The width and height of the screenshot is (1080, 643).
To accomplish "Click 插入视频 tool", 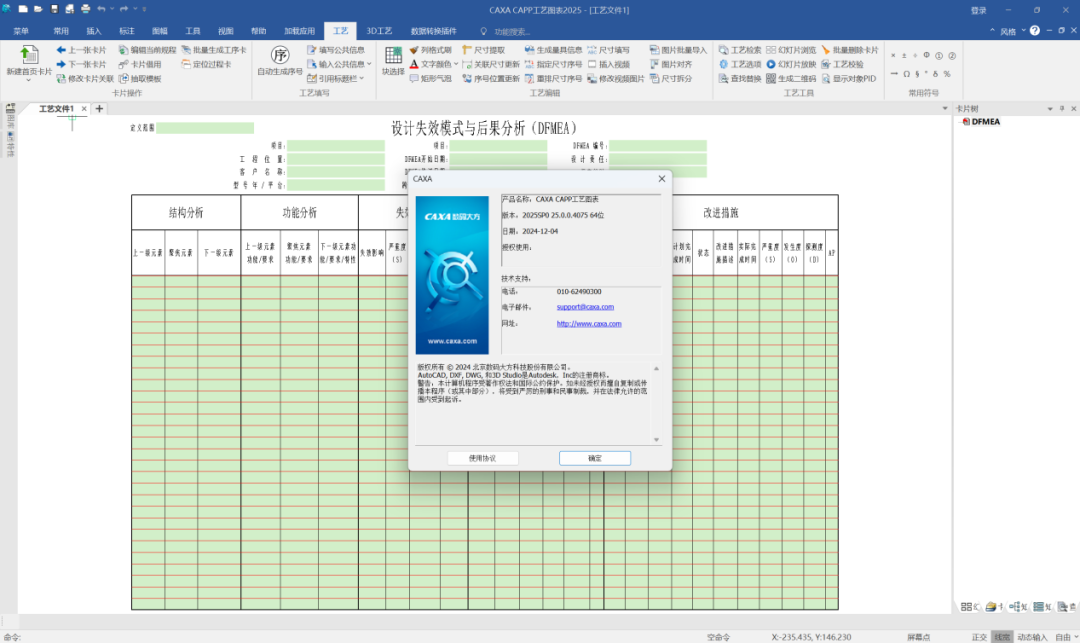I will tap(608, 64).
